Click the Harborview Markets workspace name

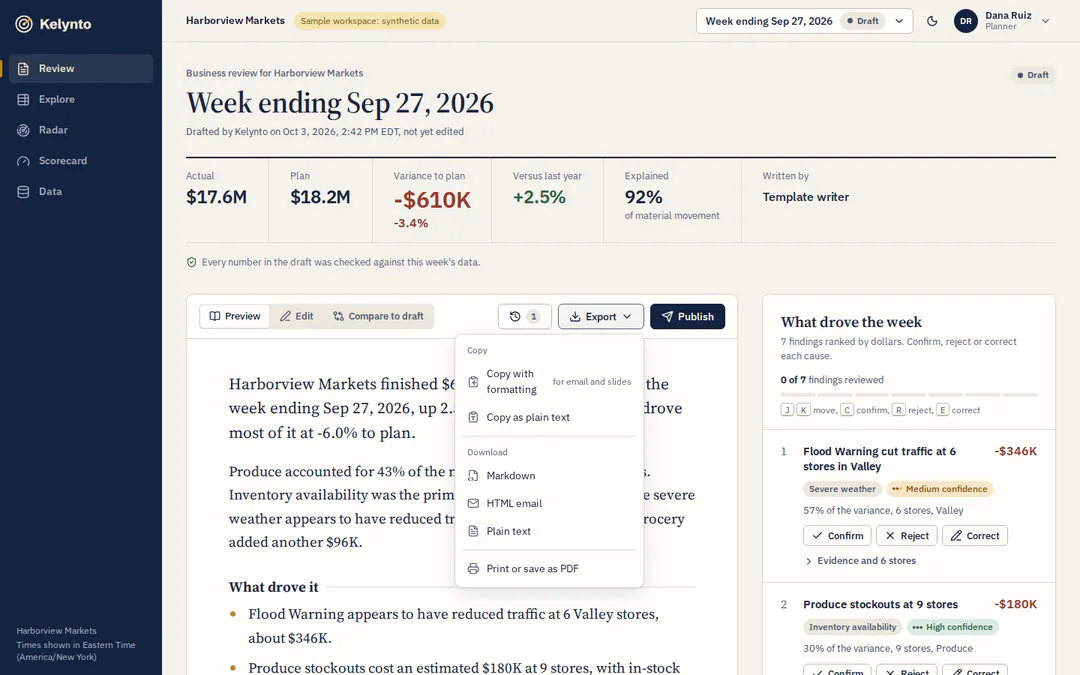click(235, 21)
